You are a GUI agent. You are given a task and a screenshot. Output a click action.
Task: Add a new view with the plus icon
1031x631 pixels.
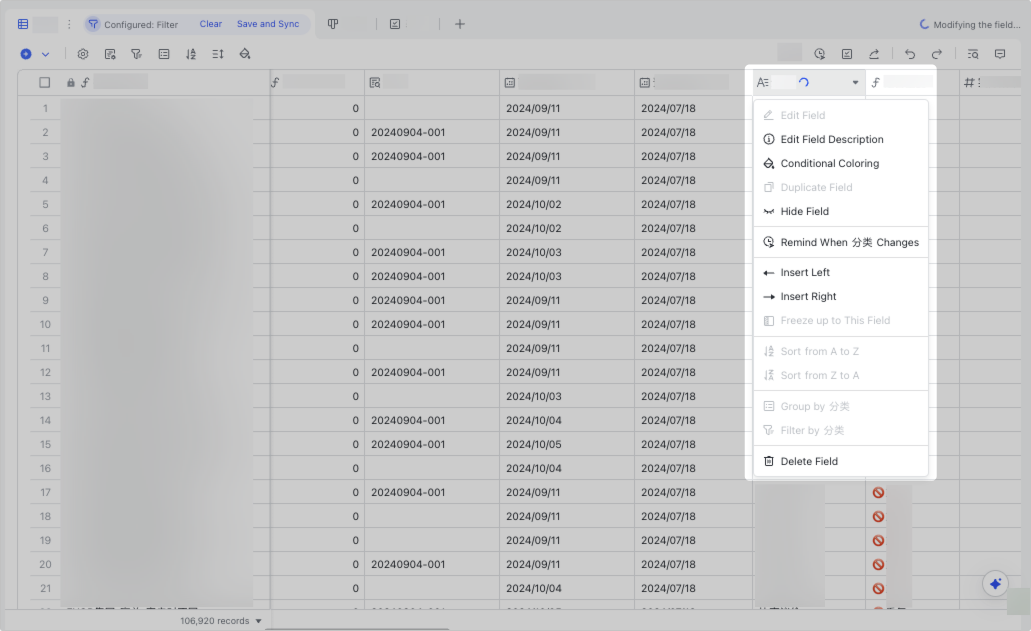[x=460, y=24]
